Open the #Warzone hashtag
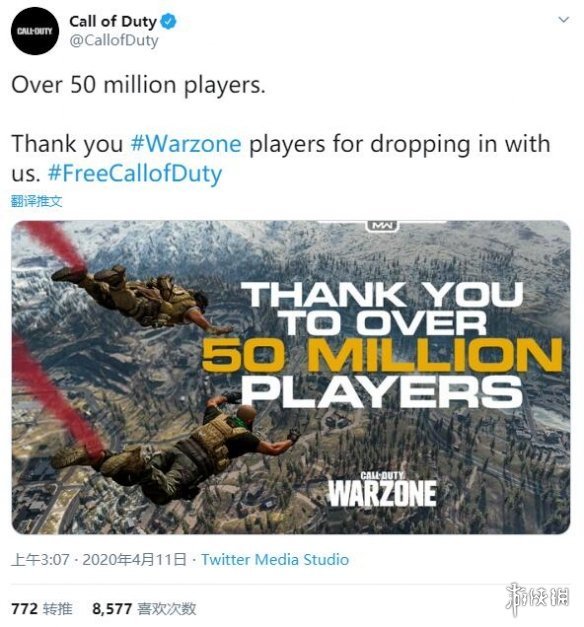This screenshot has height=627, width=584. 186,144
